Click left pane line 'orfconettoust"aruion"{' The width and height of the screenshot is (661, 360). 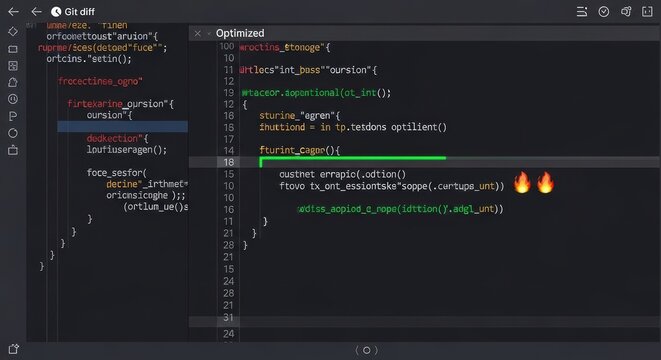pyautogui.click(x=102, y=36)
